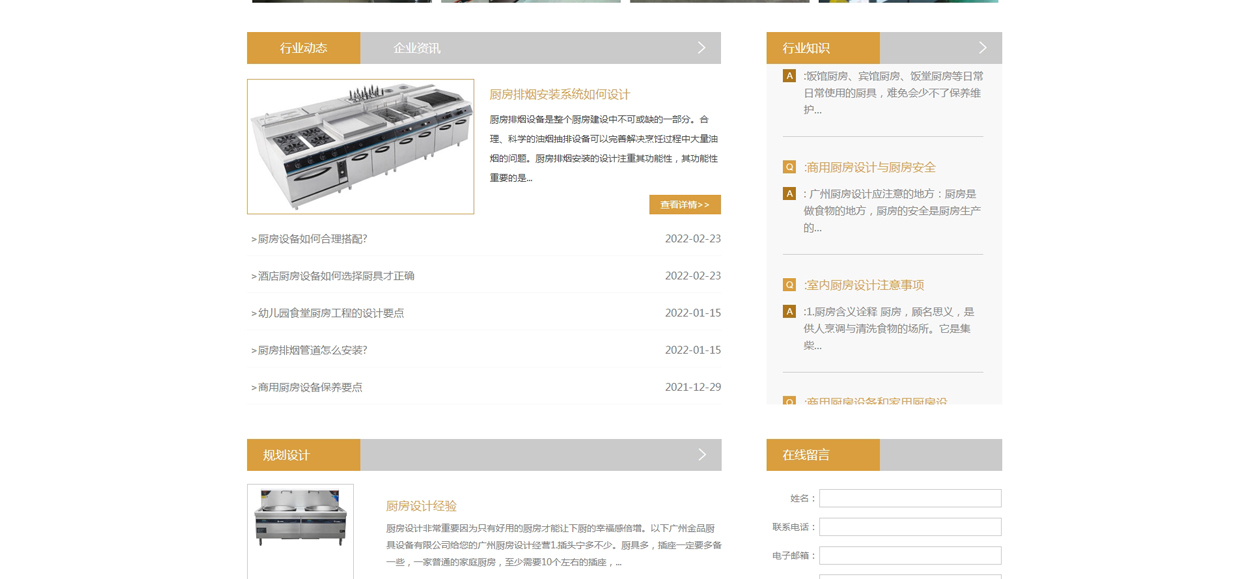The height and width of the screenshot is (579, 1250).
Task: Click the answer text 广州厨房设计应注意的地方
Action: coord(892,210)
